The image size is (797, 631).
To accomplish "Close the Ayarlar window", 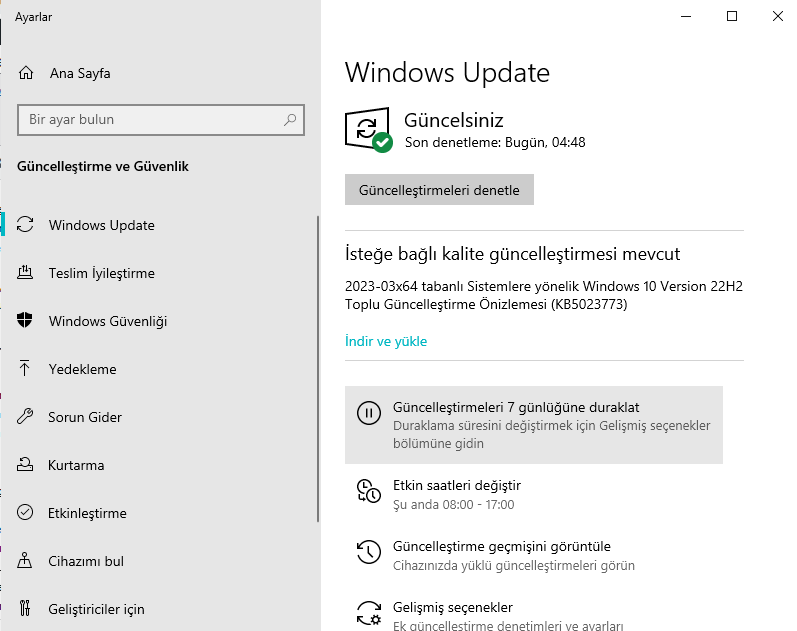I will (777, 16).
